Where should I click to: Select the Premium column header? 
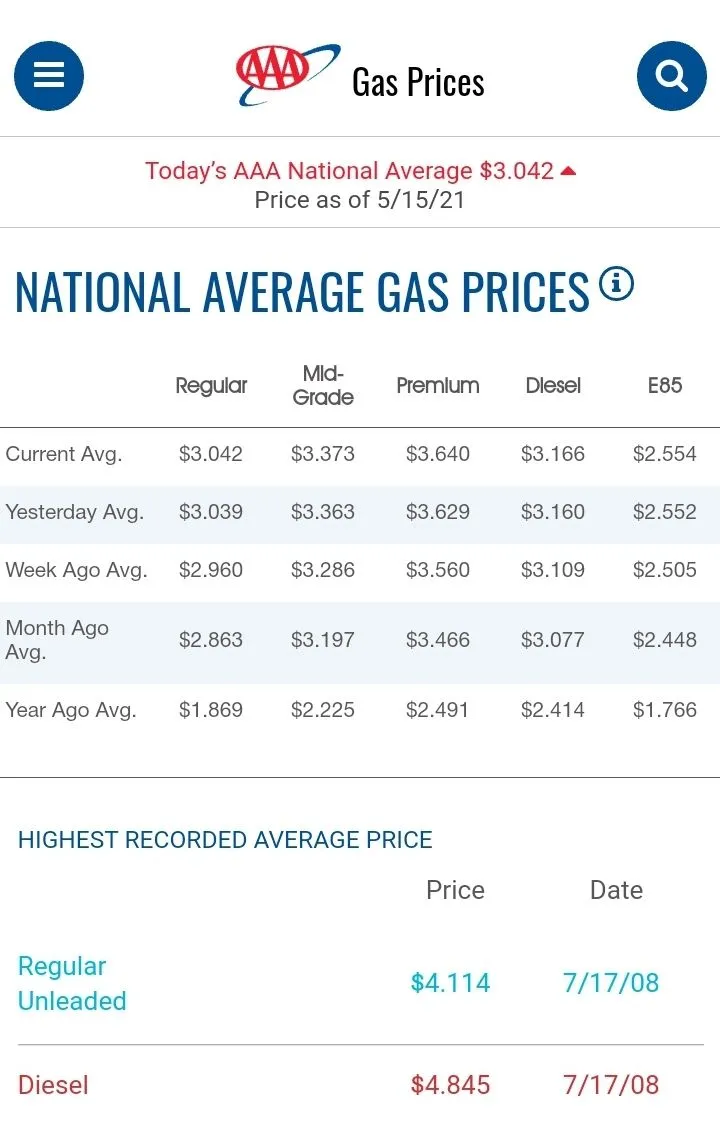coord(437,385)
